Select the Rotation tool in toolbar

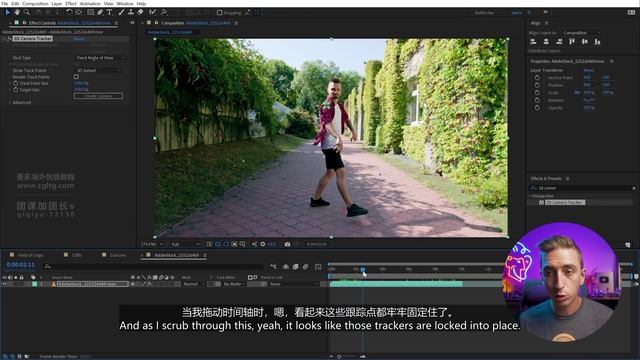pyautogui.click(x=69, y=13)
